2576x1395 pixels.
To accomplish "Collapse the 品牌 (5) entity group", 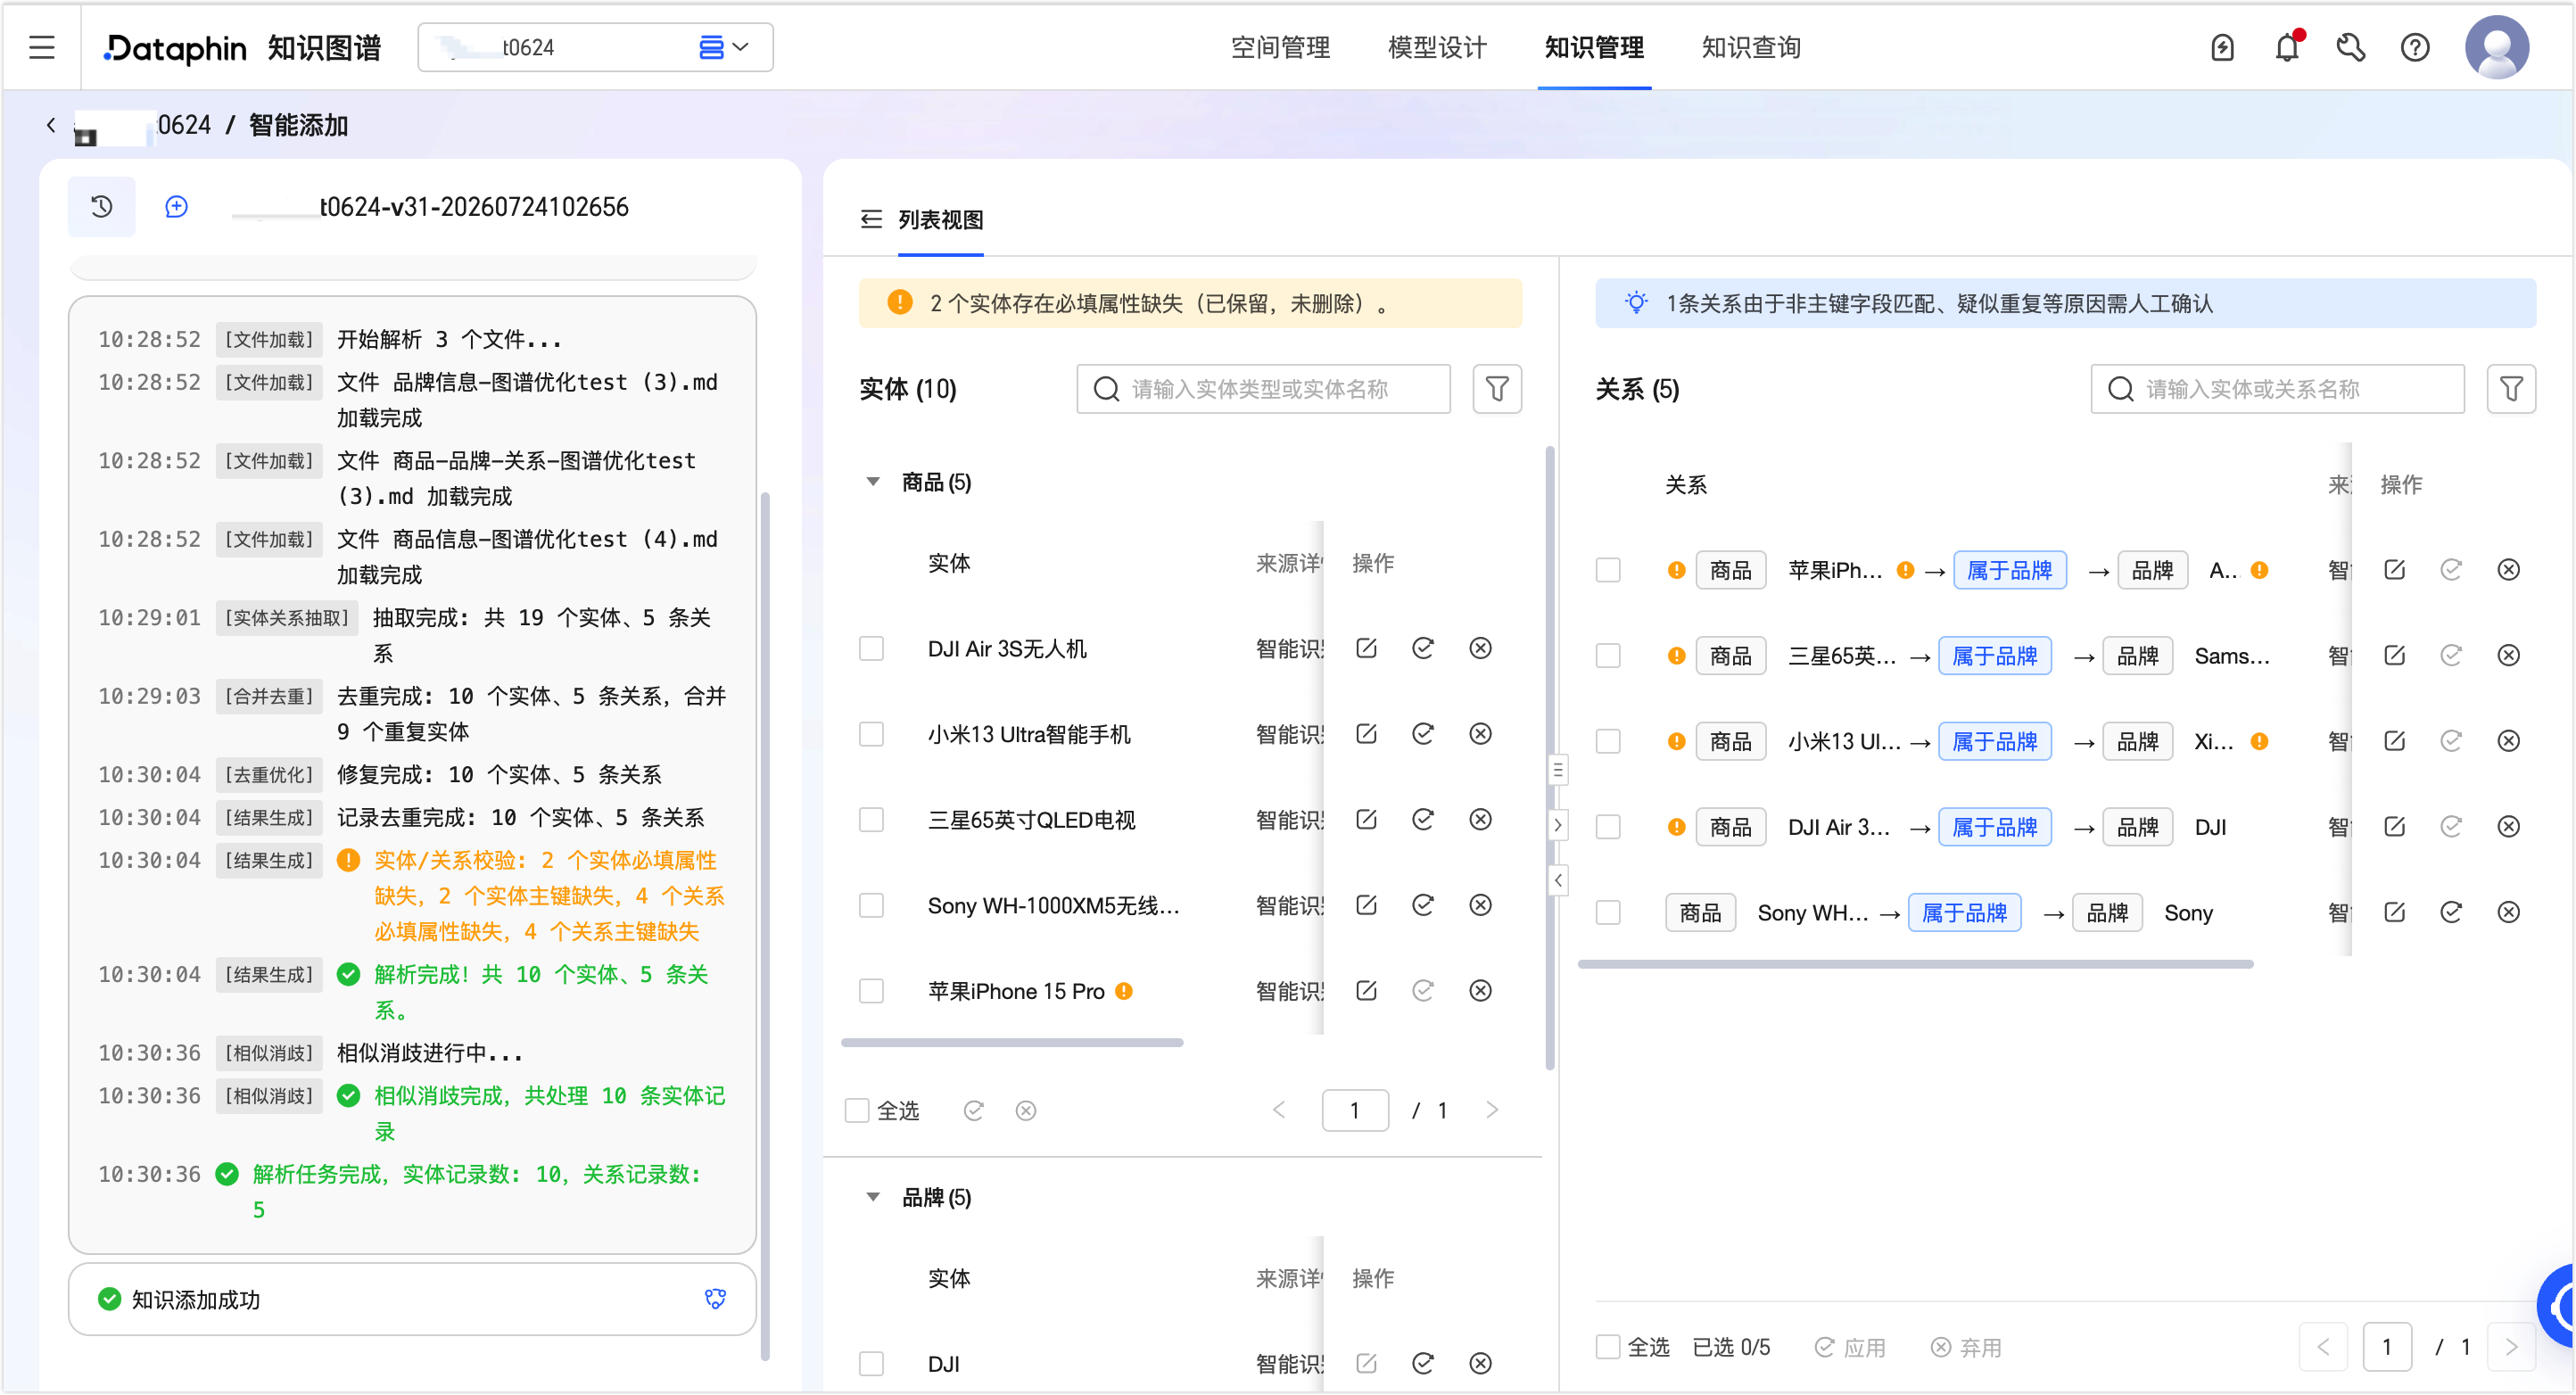I will (872, 1197).
